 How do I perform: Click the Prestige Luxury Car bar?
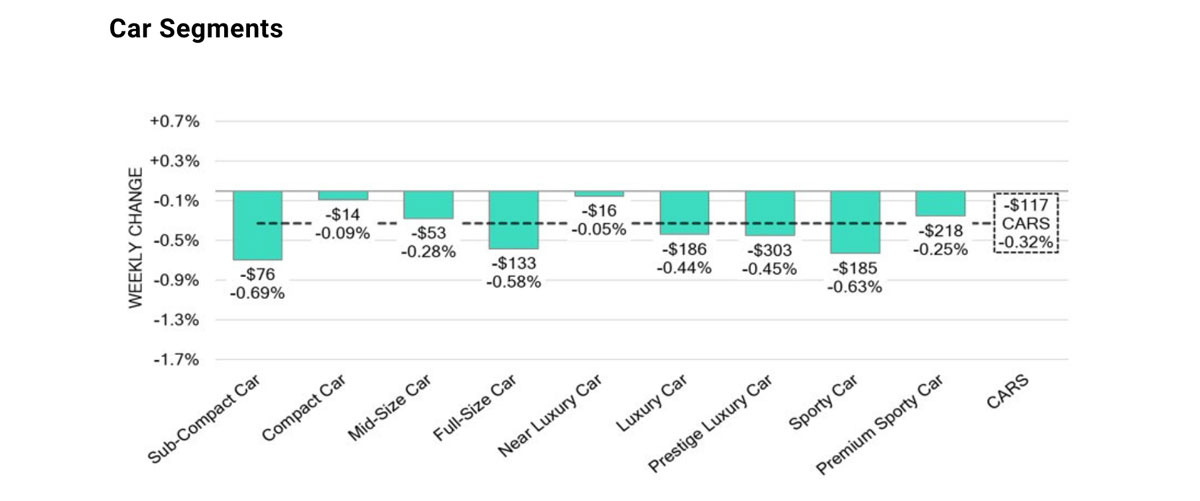click(769, 213)
